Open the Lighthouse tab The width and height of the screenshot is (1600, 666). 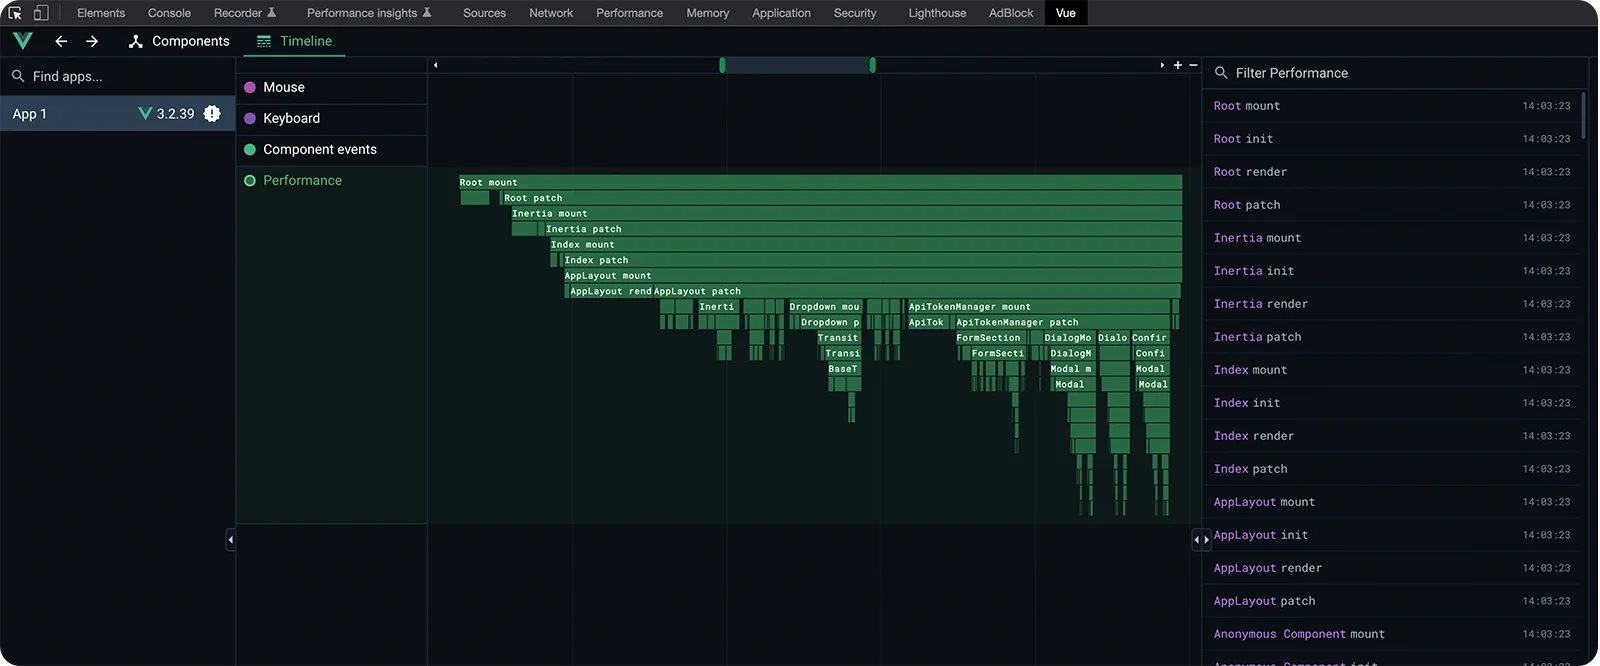tap(937, 13)
